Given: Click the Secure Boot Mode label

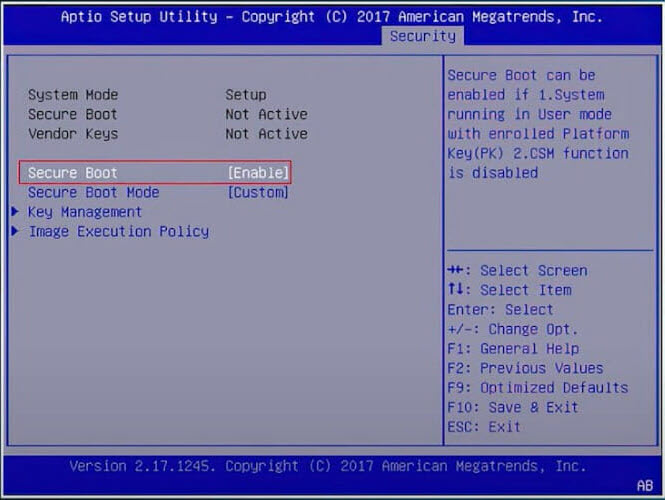Looking at the screenshot, I should click(x=94, y=192).
